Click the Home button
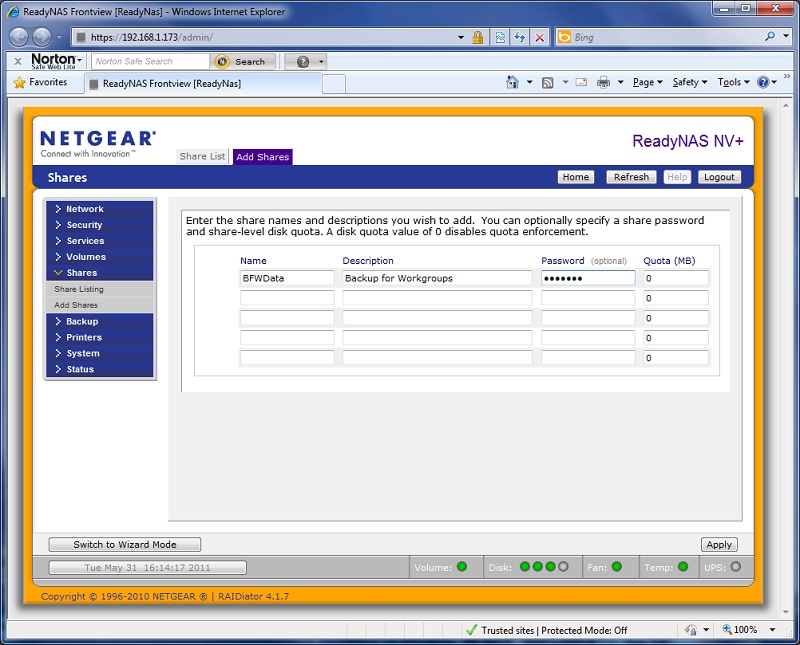The image size is (800, 645). 576,177
